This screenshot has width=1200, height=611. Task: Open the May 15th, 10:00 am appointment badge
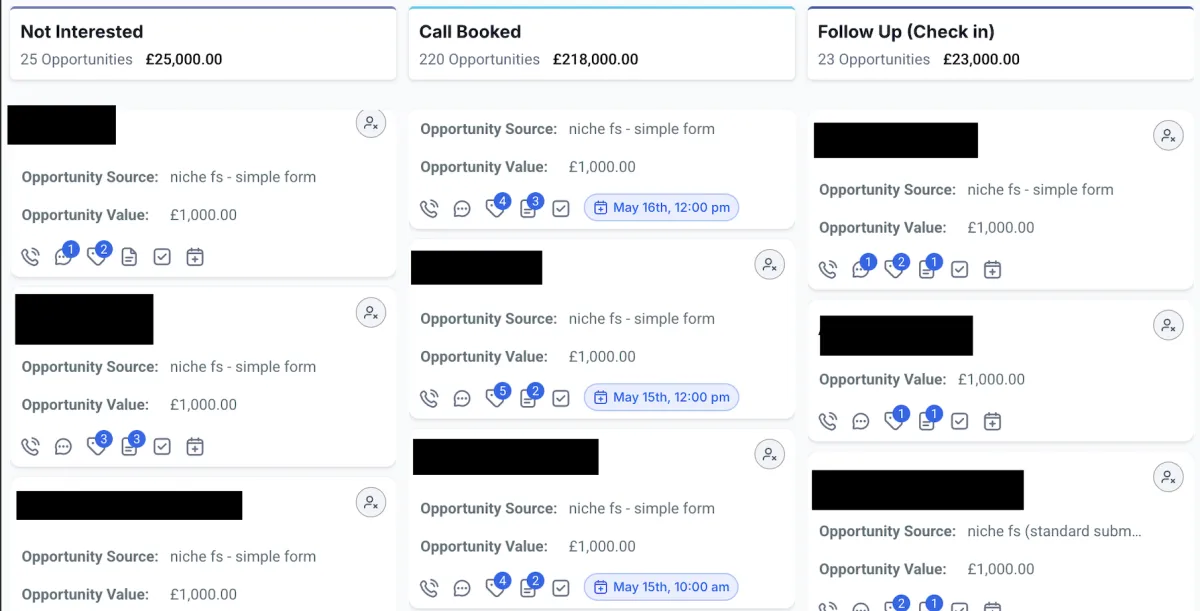(661, 587)
